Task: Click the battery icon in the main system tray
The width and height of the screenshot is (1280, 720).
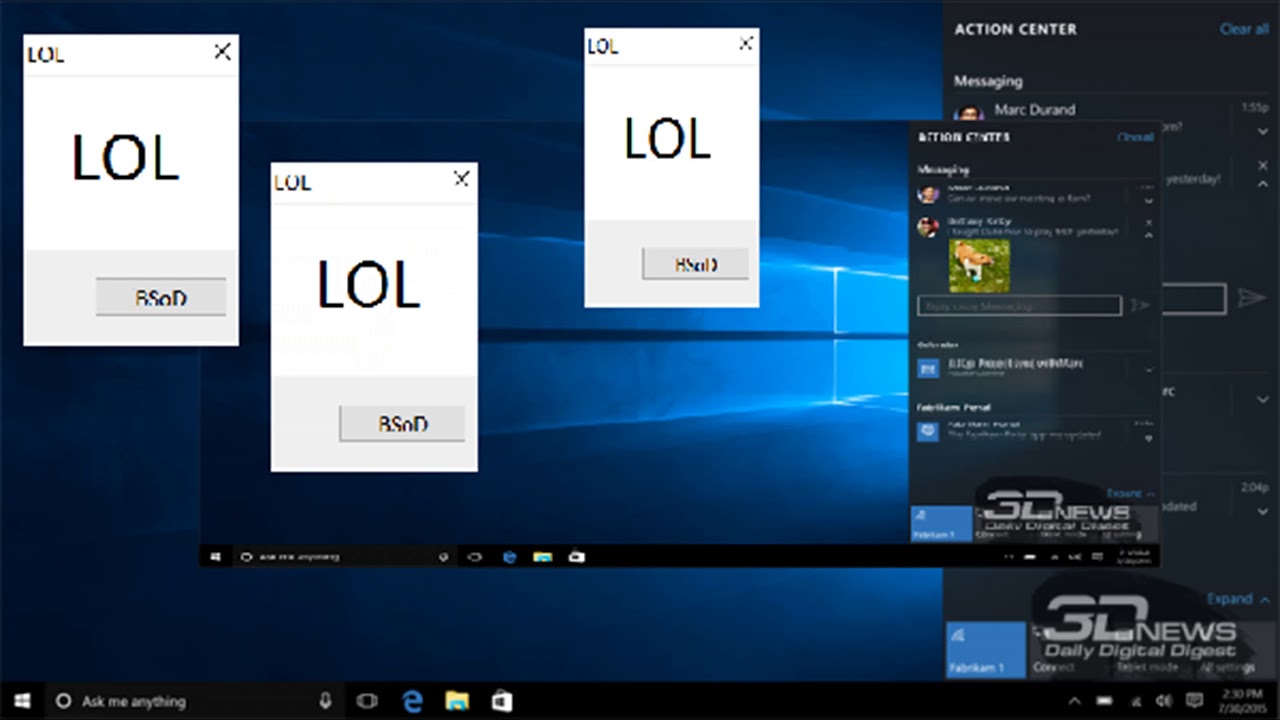Action: pyautogui.click(x=1105, y=701)
